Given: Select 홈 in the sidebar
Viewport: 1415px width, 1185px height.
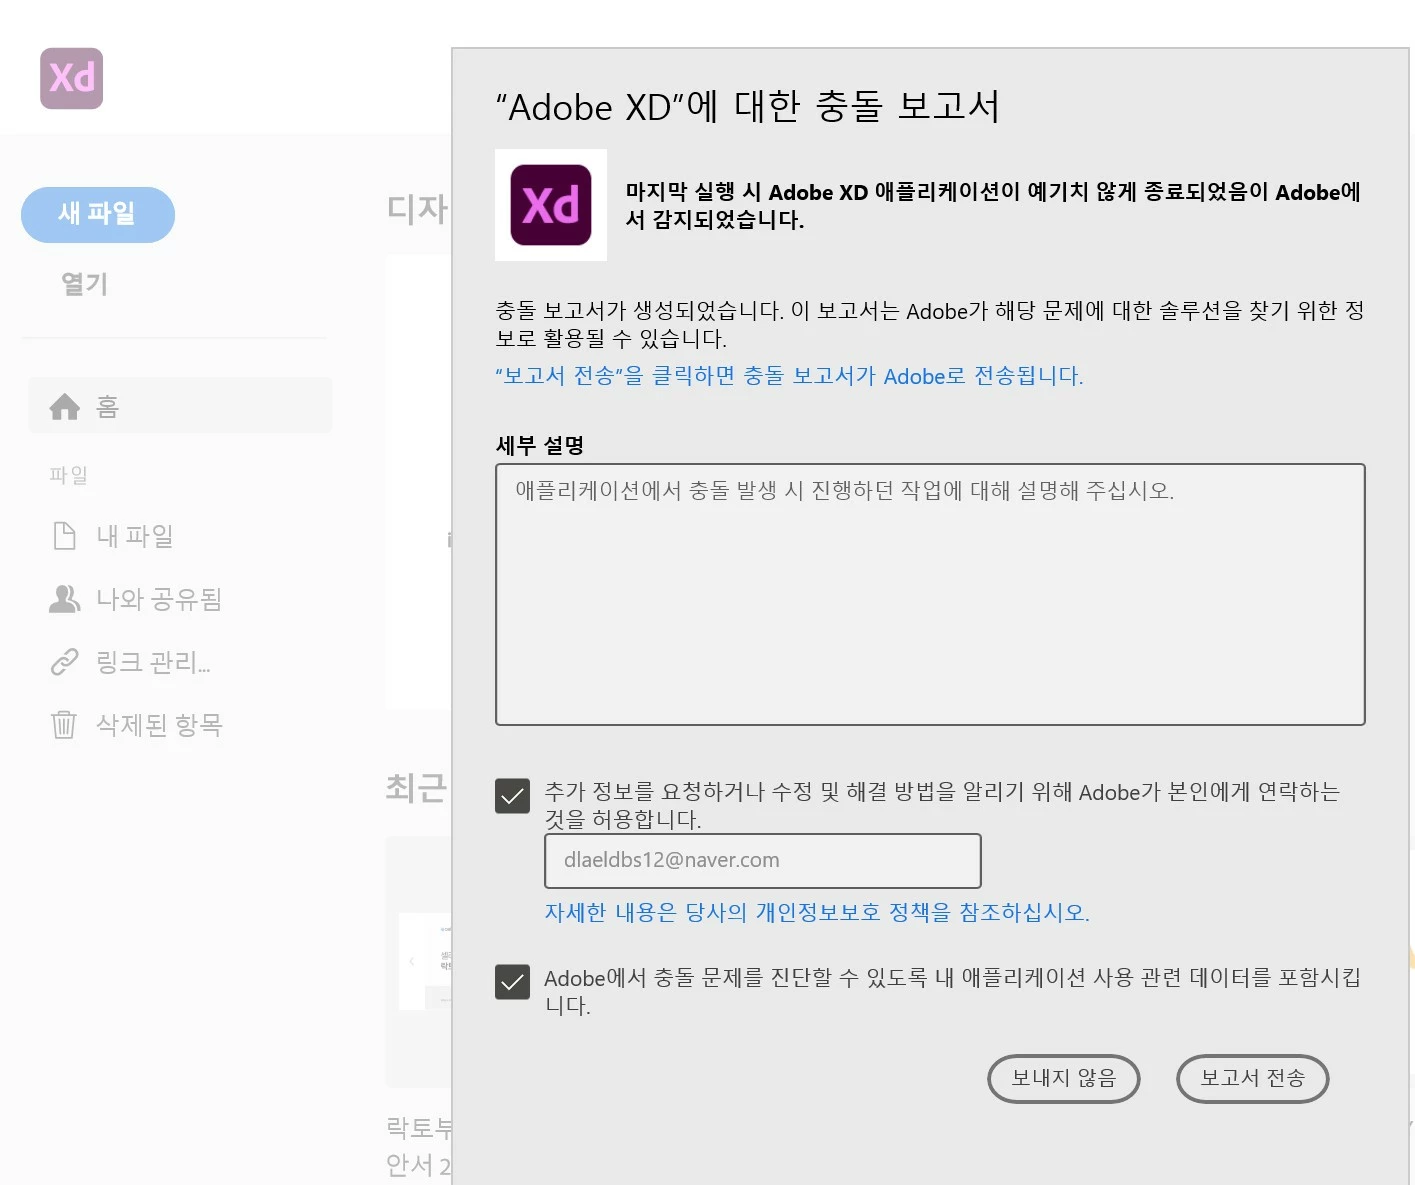Looking at the screenshot, I should [x=180, y=406].
